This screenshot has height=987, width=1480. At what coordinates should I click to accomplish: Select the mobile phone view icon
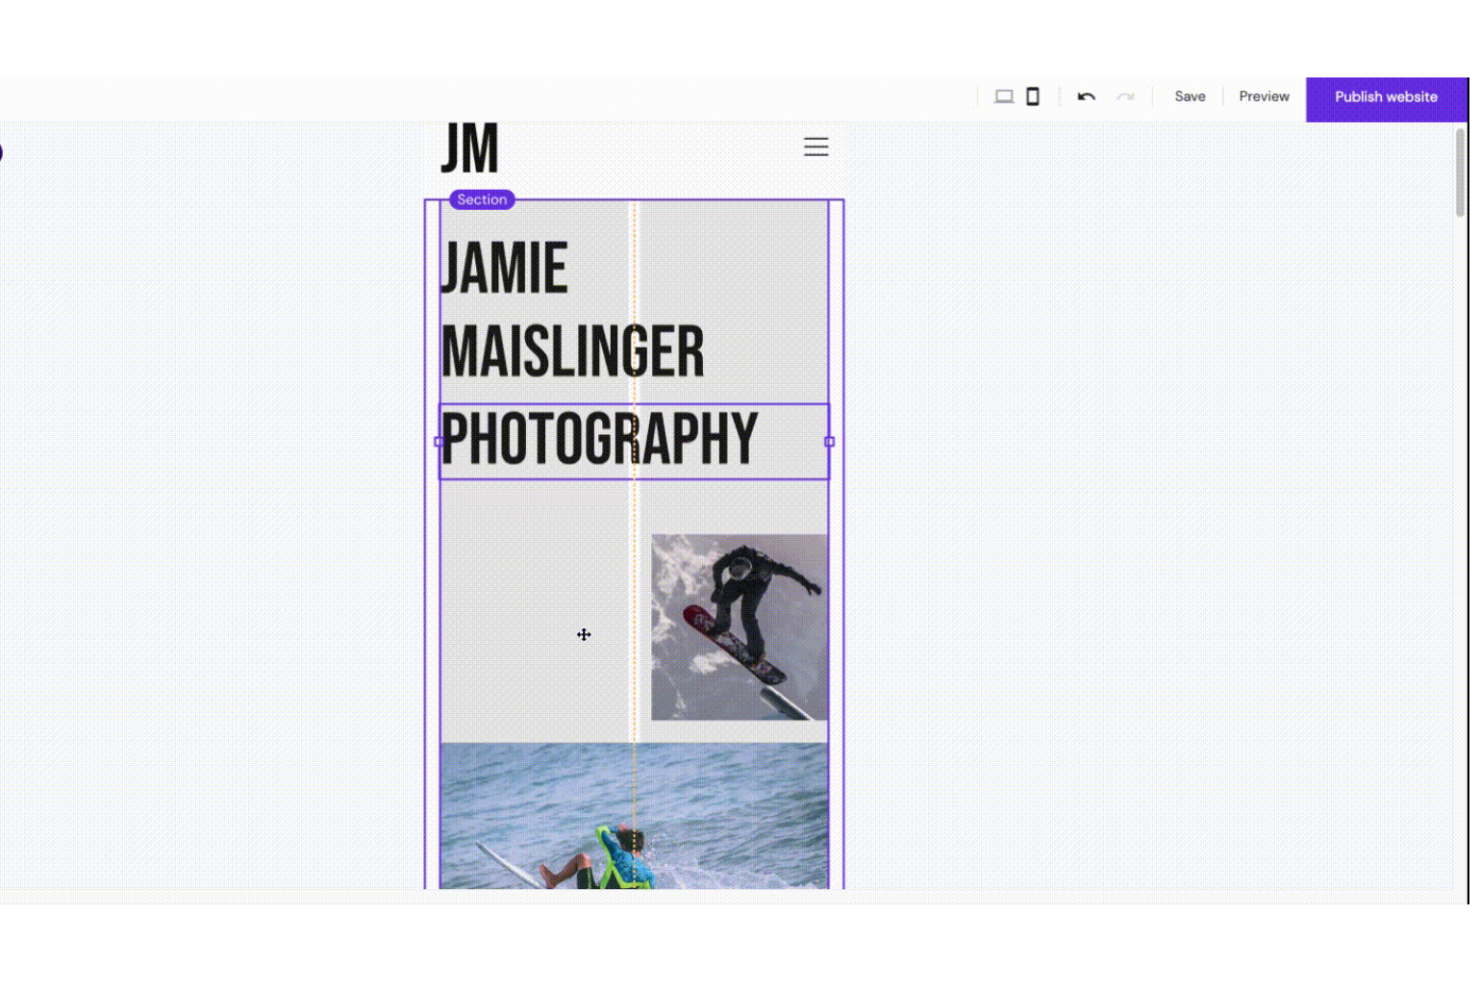1033,97
